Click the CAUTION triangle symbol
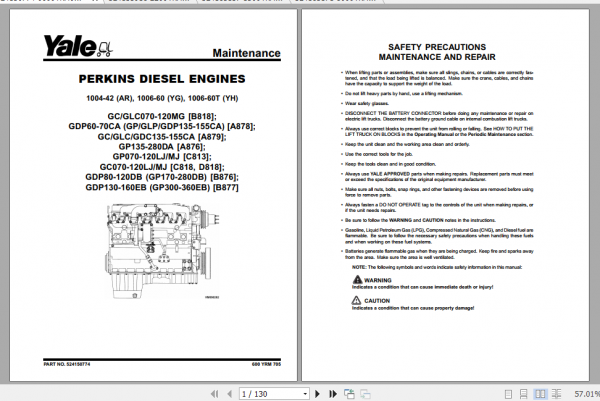The image size is (600, 401). 356,300
